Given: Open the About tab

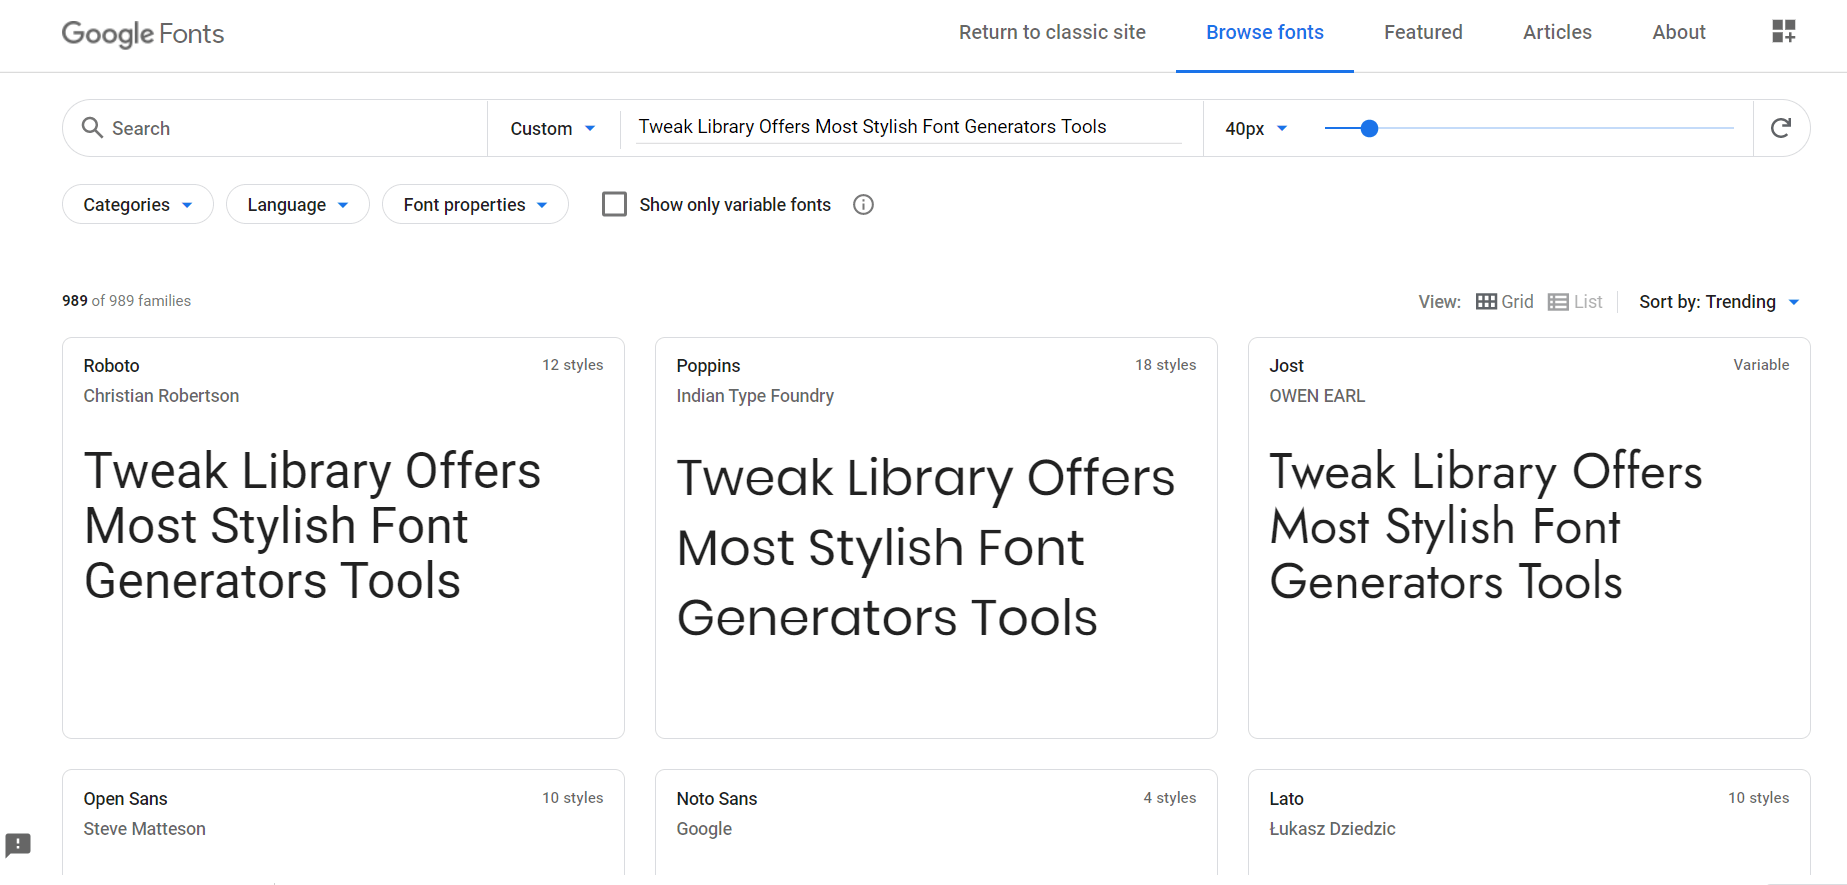Looking at the screenshot, I should coord(1679,32).
